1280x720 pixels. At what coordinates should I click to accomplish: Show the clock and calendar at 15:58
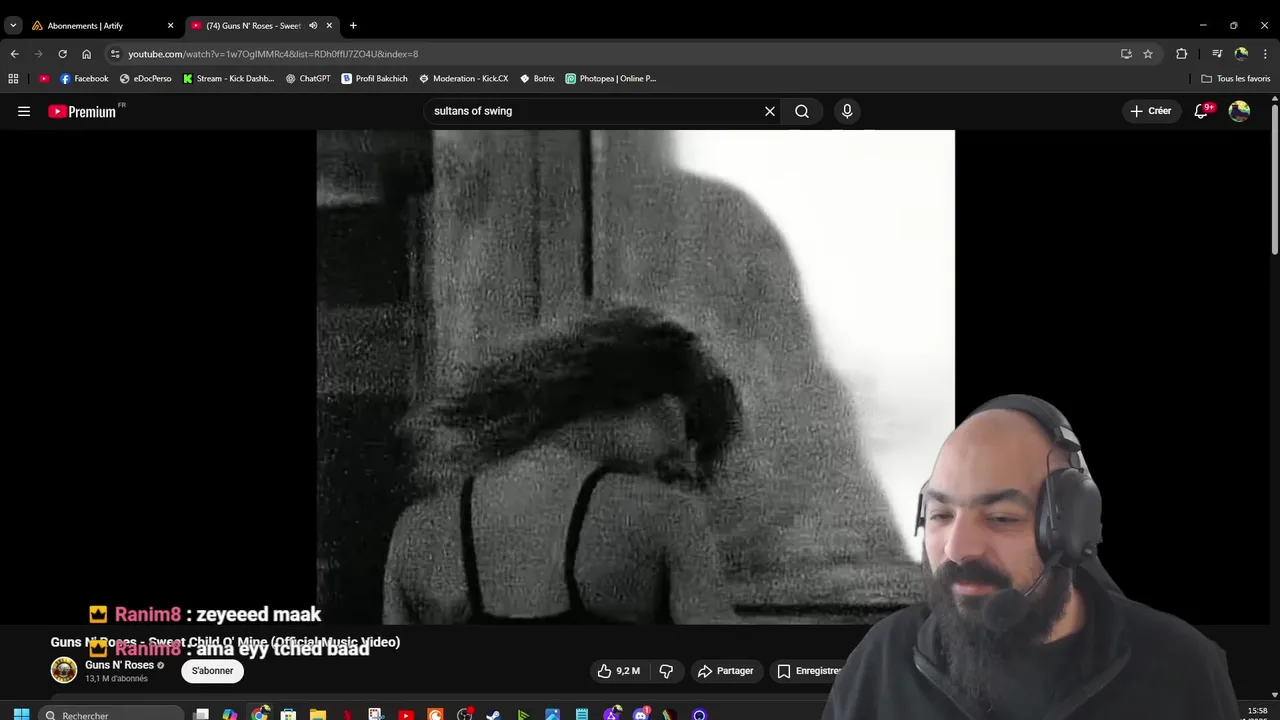click(1257, 713)
